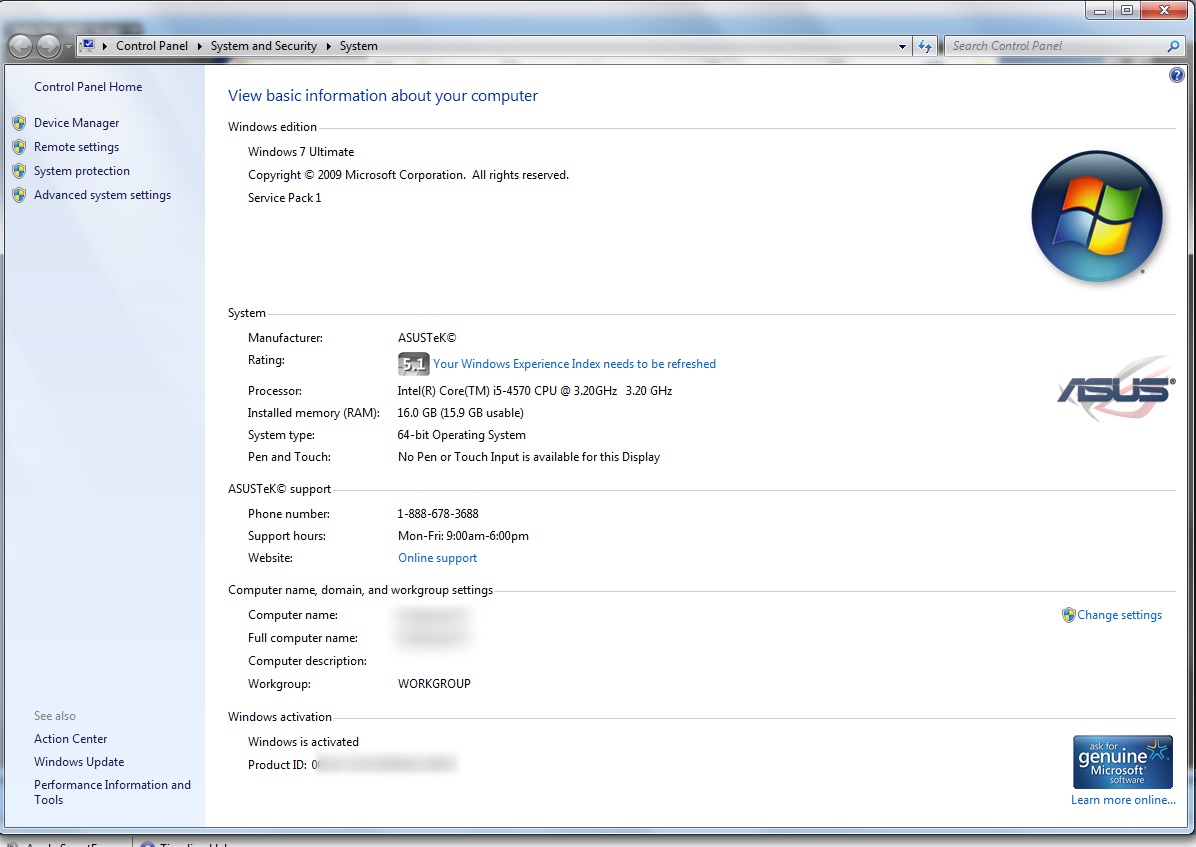Close the System window
Screen dimensions: 1196x847
(1164, 11)
